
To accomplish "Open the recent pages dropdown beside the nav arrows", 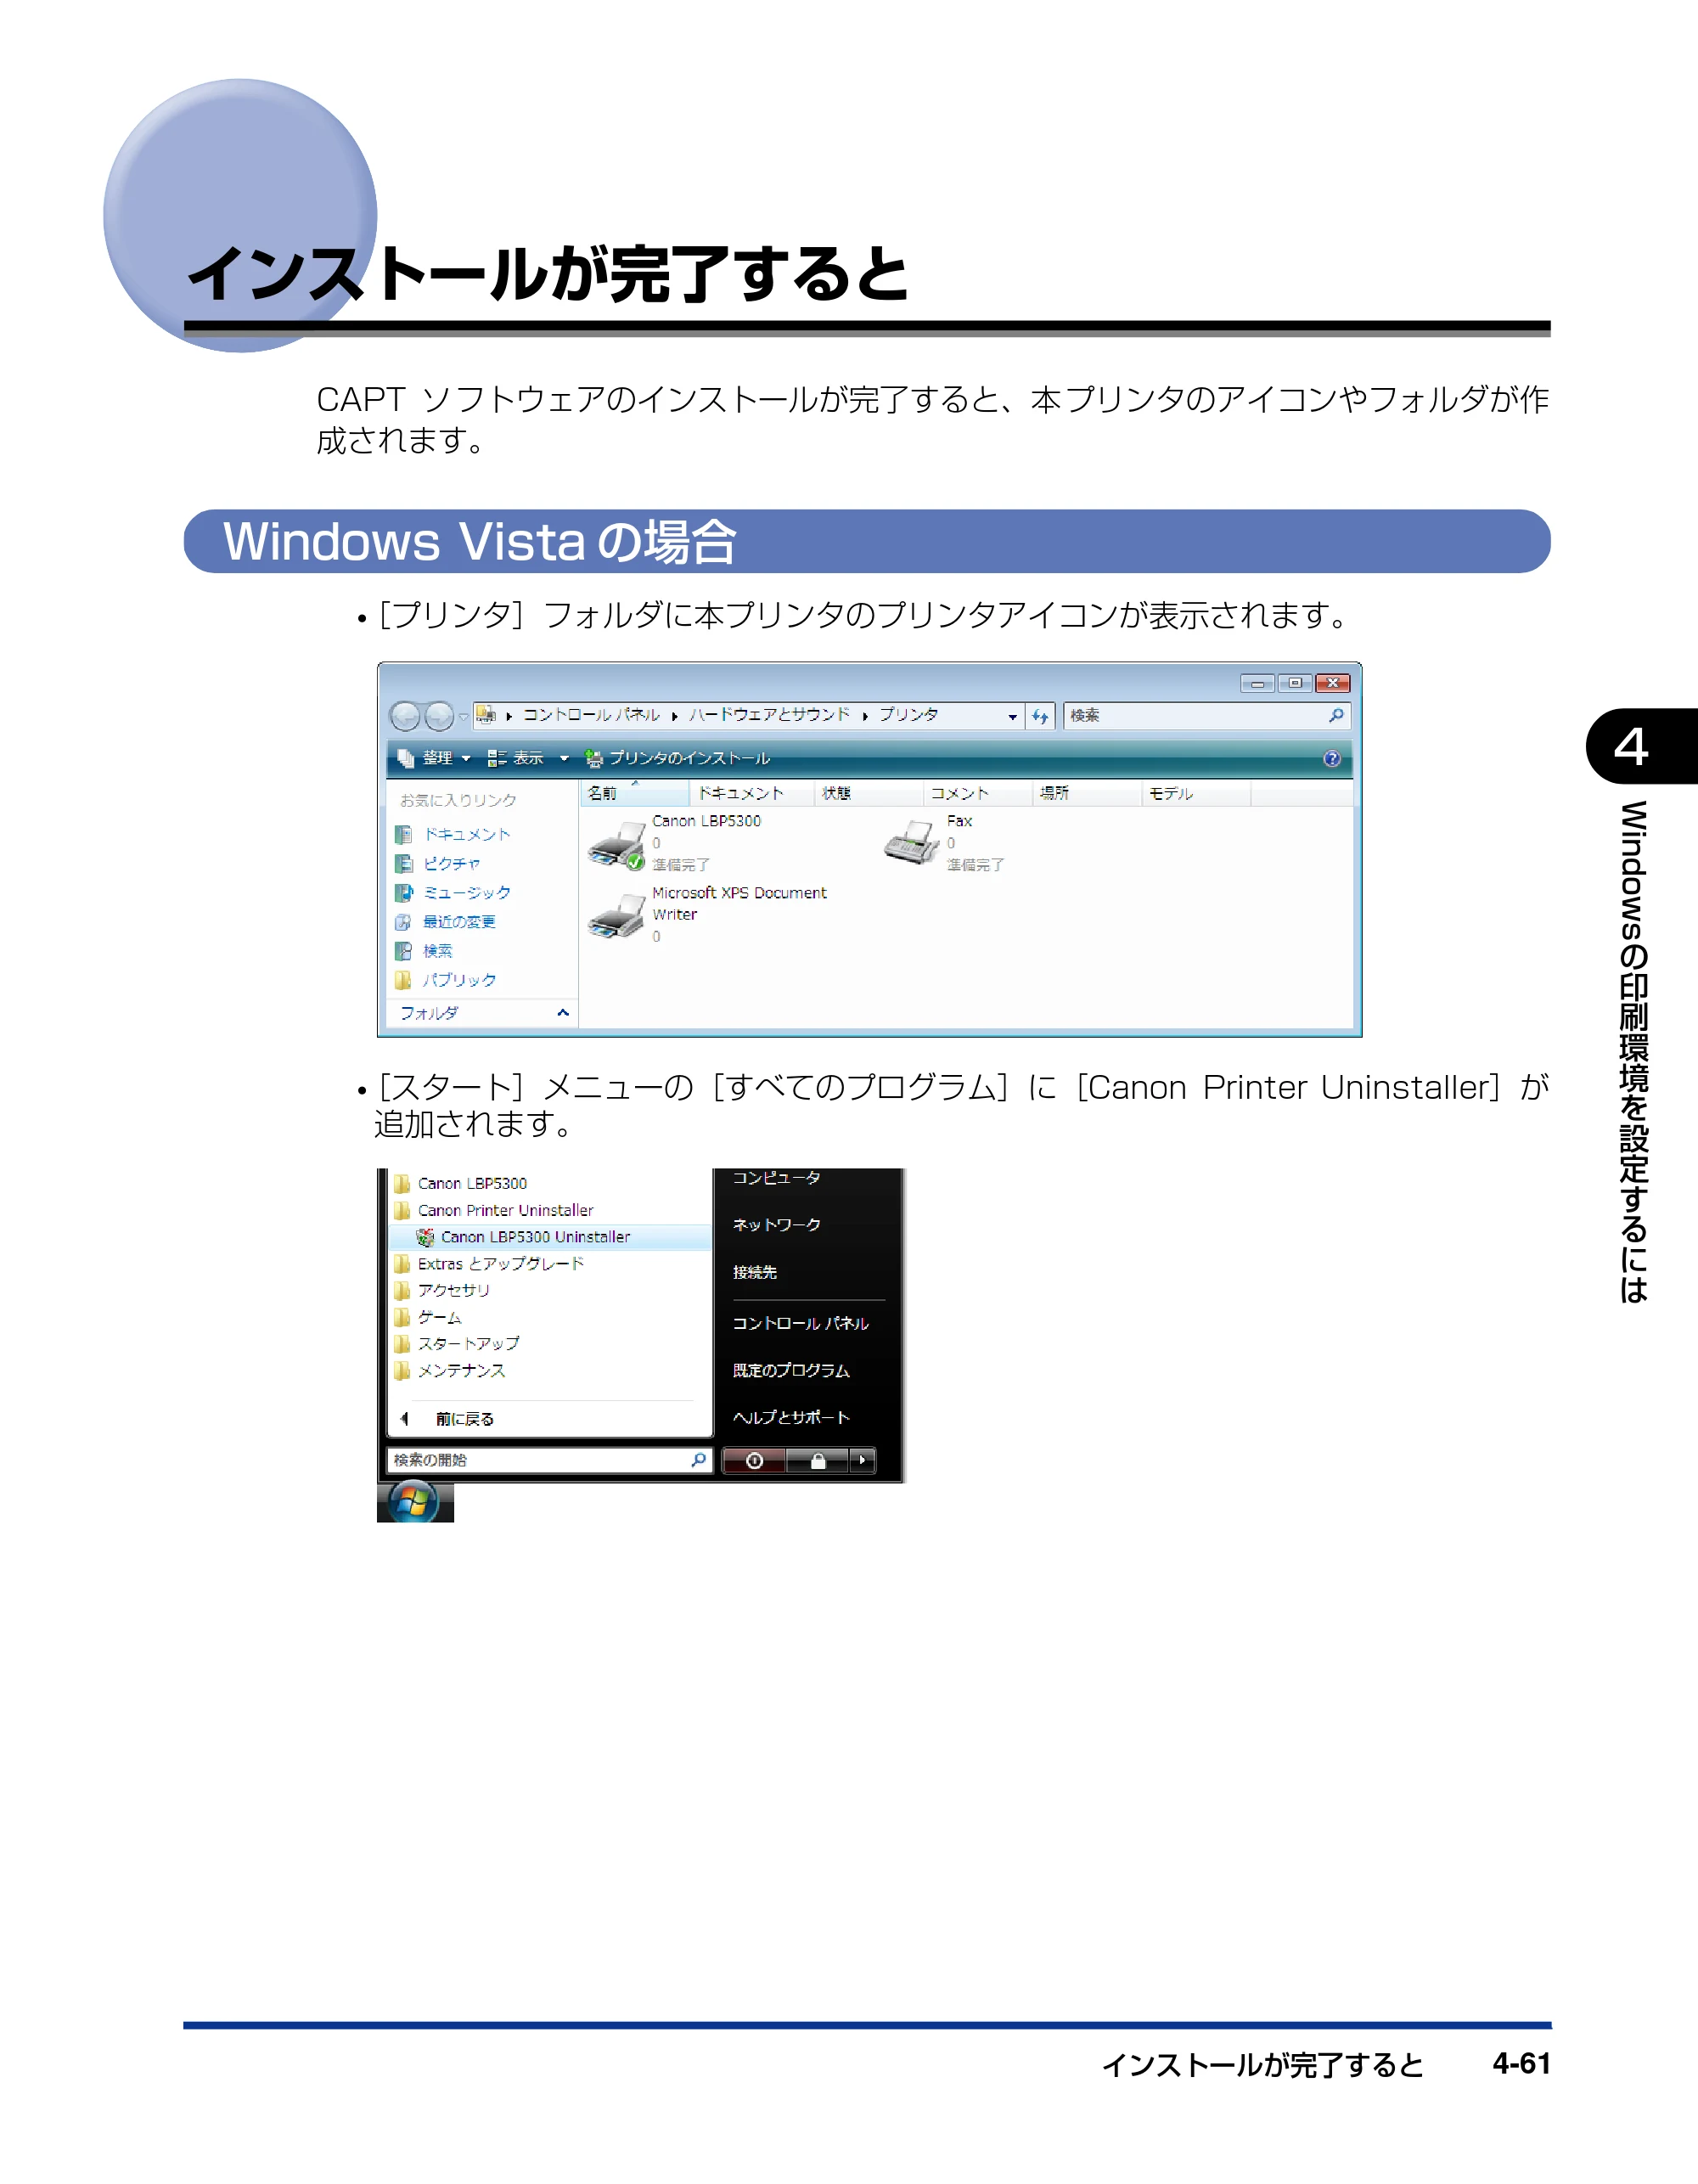I will point(463,717).
